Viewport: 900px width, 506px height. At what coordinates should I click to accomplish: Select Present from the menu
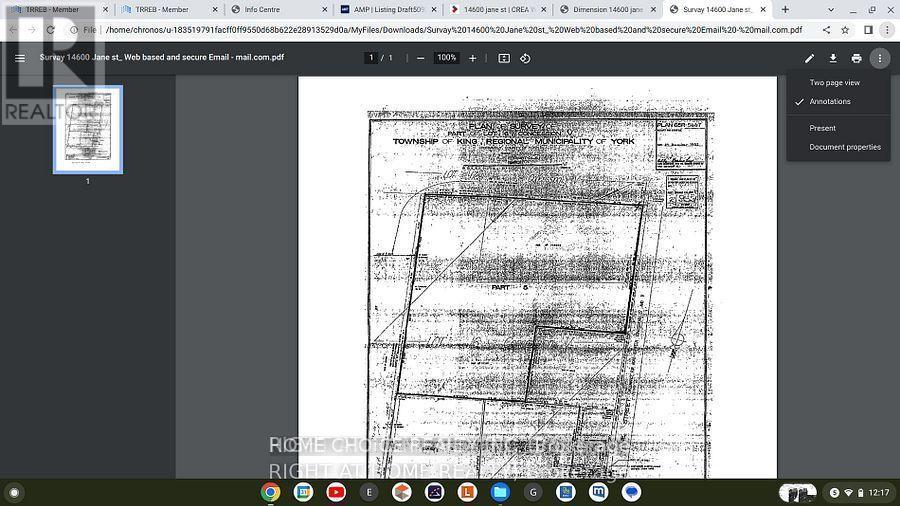click(823, 128)
